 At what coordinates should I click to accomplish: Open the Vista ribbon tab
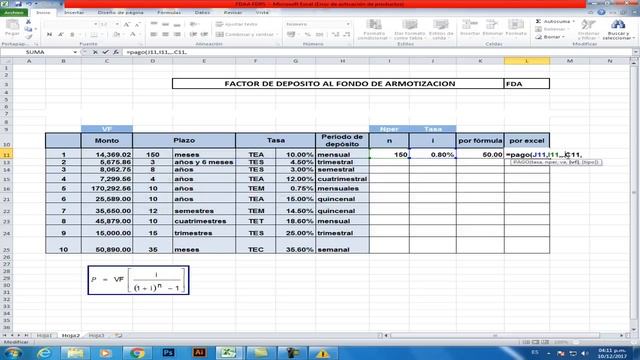(262, 13)
